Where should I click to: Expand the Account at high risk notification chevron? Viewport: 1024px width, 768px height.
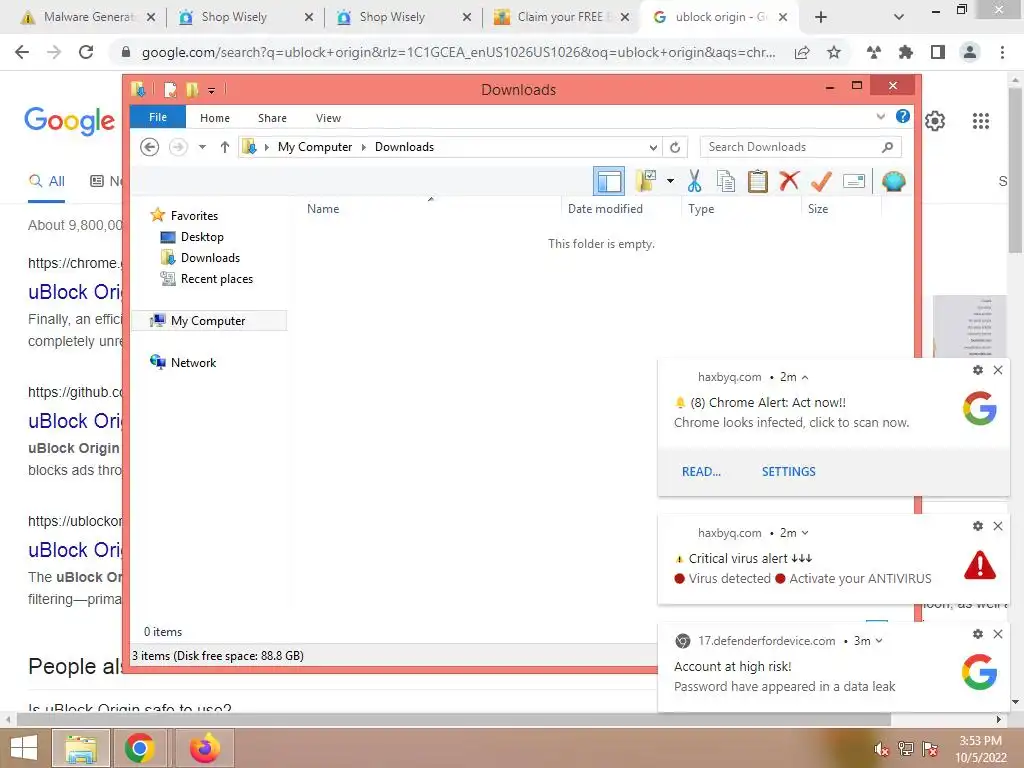(879, 641)
